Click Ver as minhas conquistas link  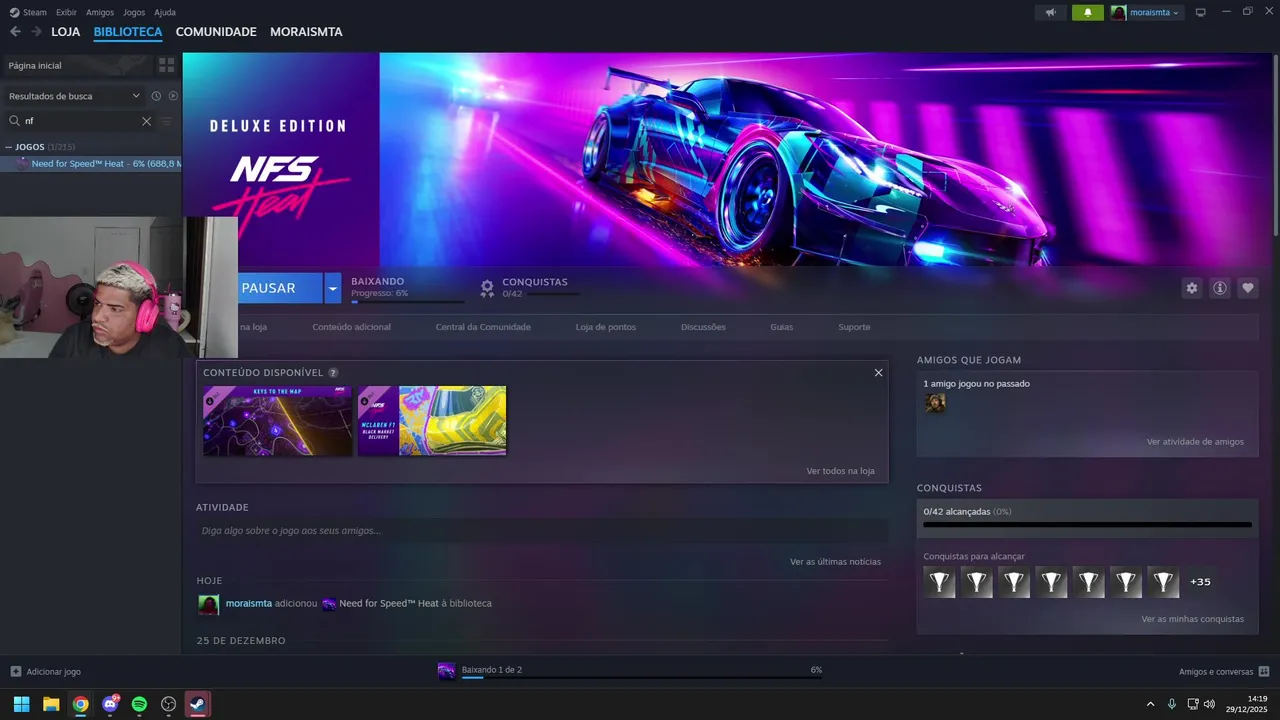point(1192,619)
